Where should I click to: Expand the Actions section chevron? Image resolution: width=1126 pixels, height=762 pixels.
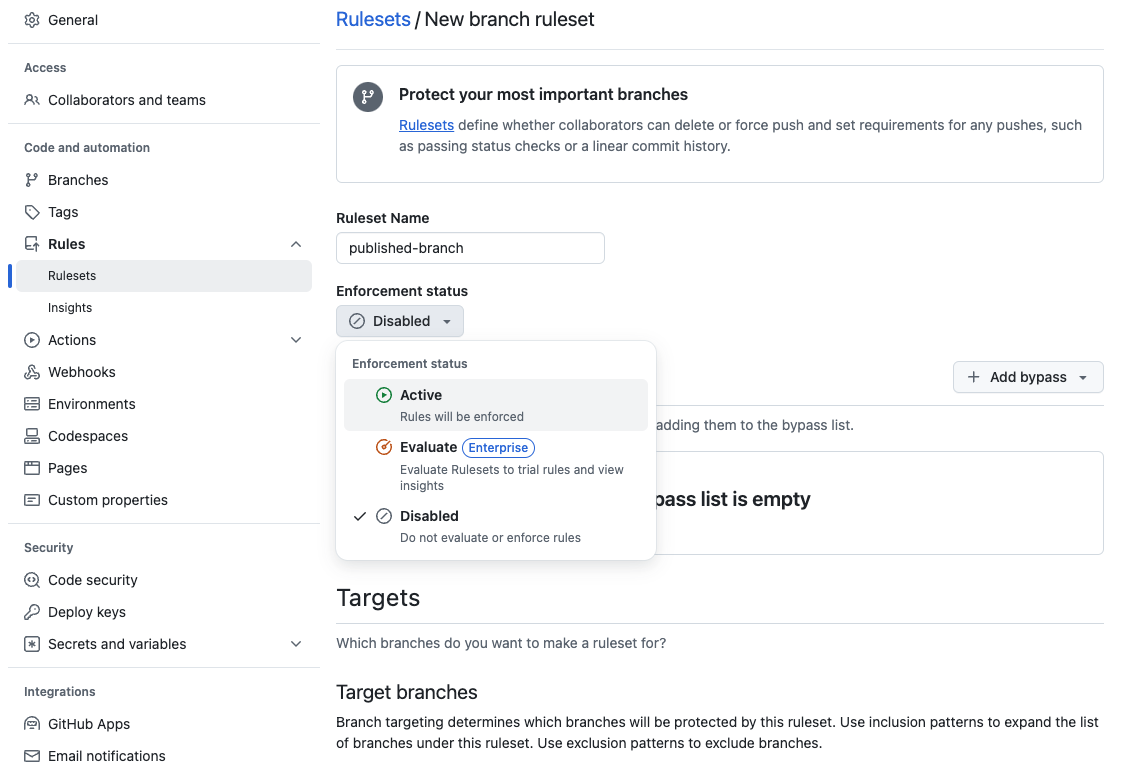[296, 340]
